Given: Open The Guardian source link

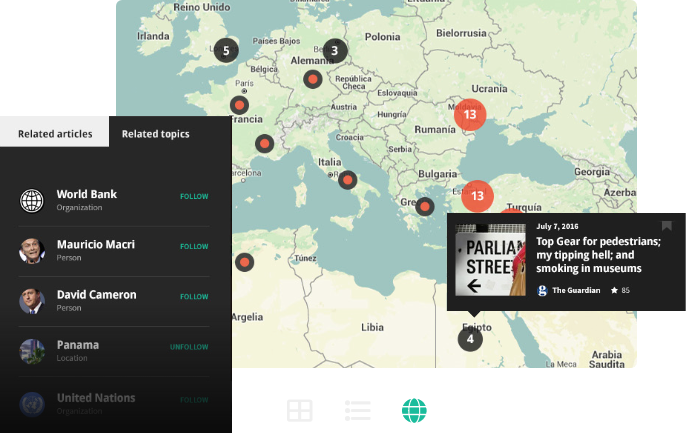Looking at the screenshot, I should tap(576, 290).
